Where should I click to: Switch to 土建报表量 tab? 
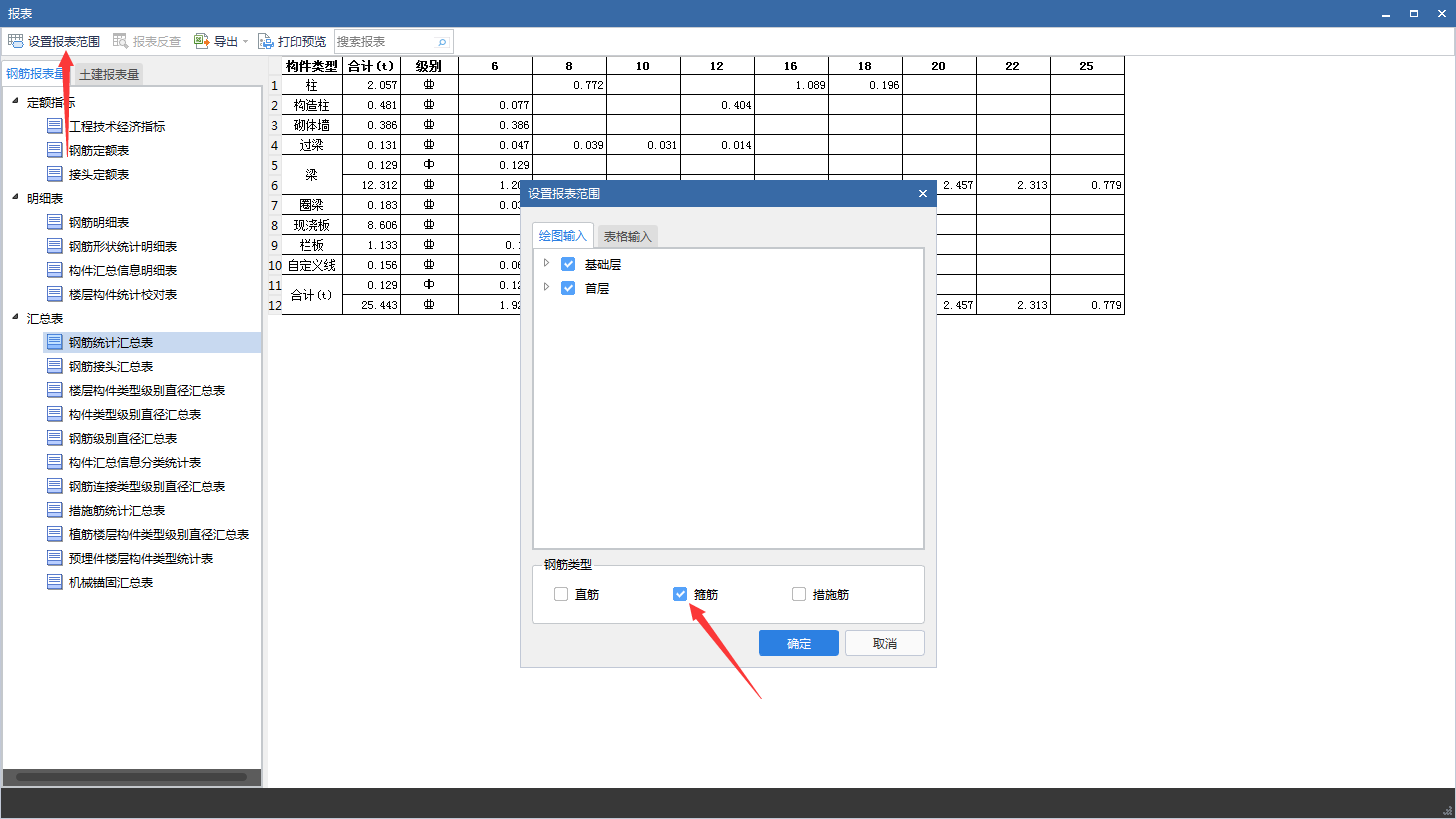coord(109,74)
